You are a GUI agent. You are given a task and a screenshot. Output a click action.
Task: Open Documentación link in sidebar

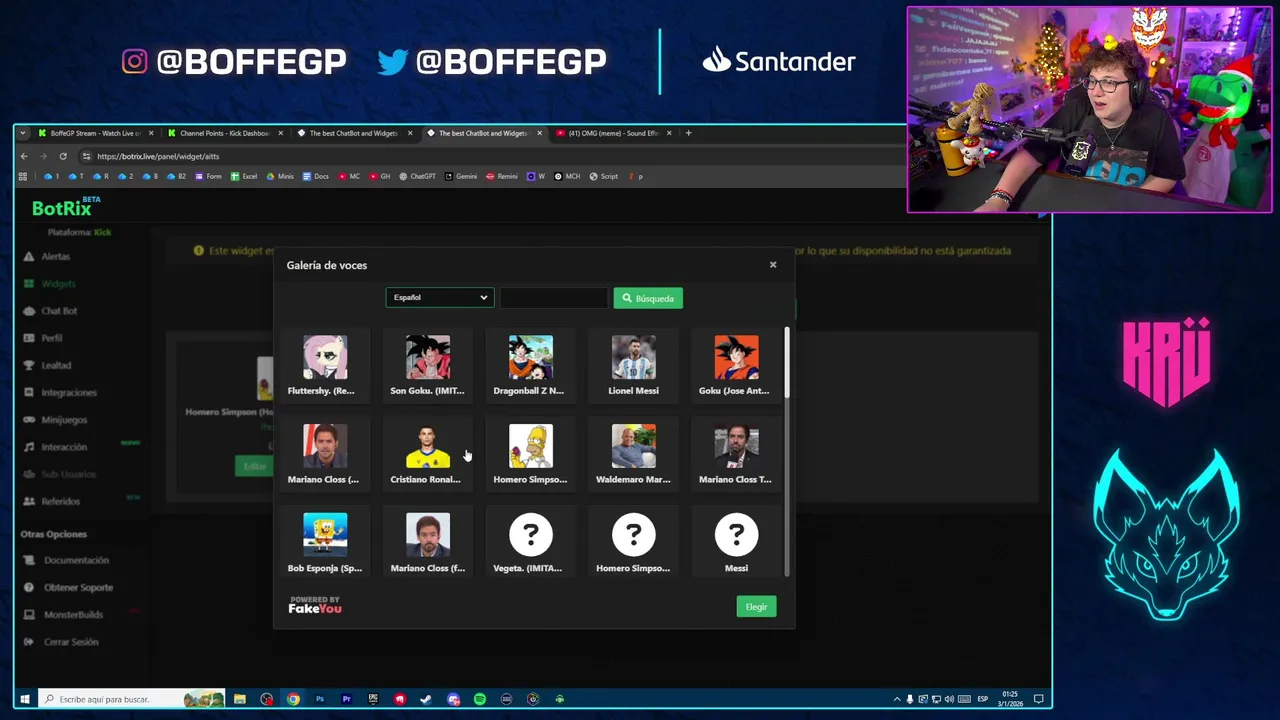[x=76, y=560]
